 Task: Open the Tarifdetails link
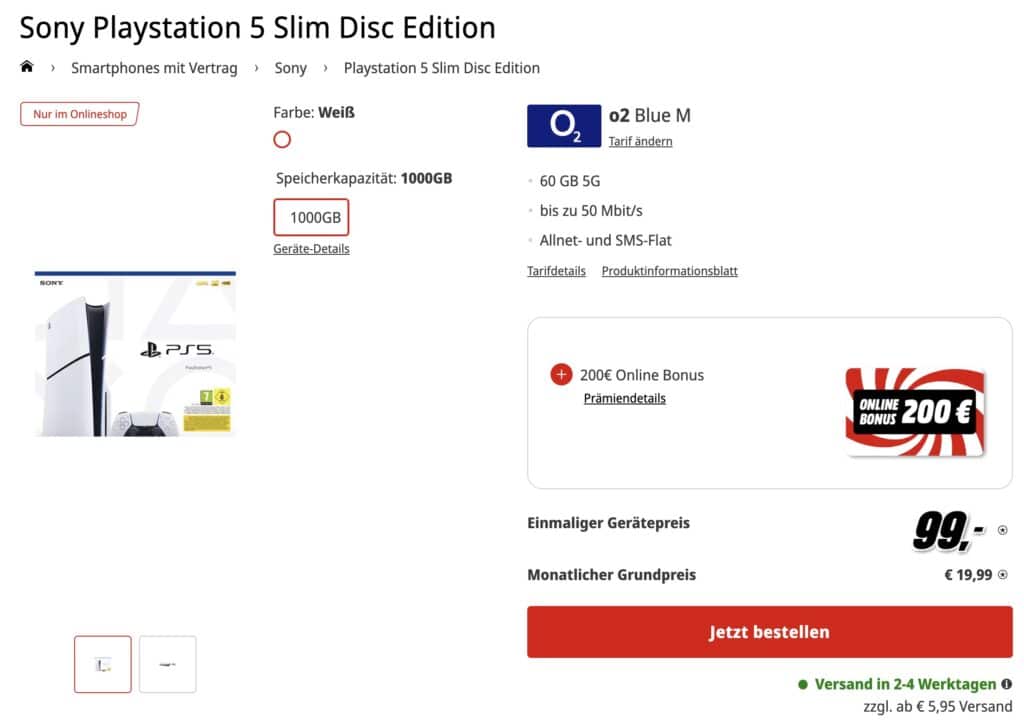[x=556, y=271]
